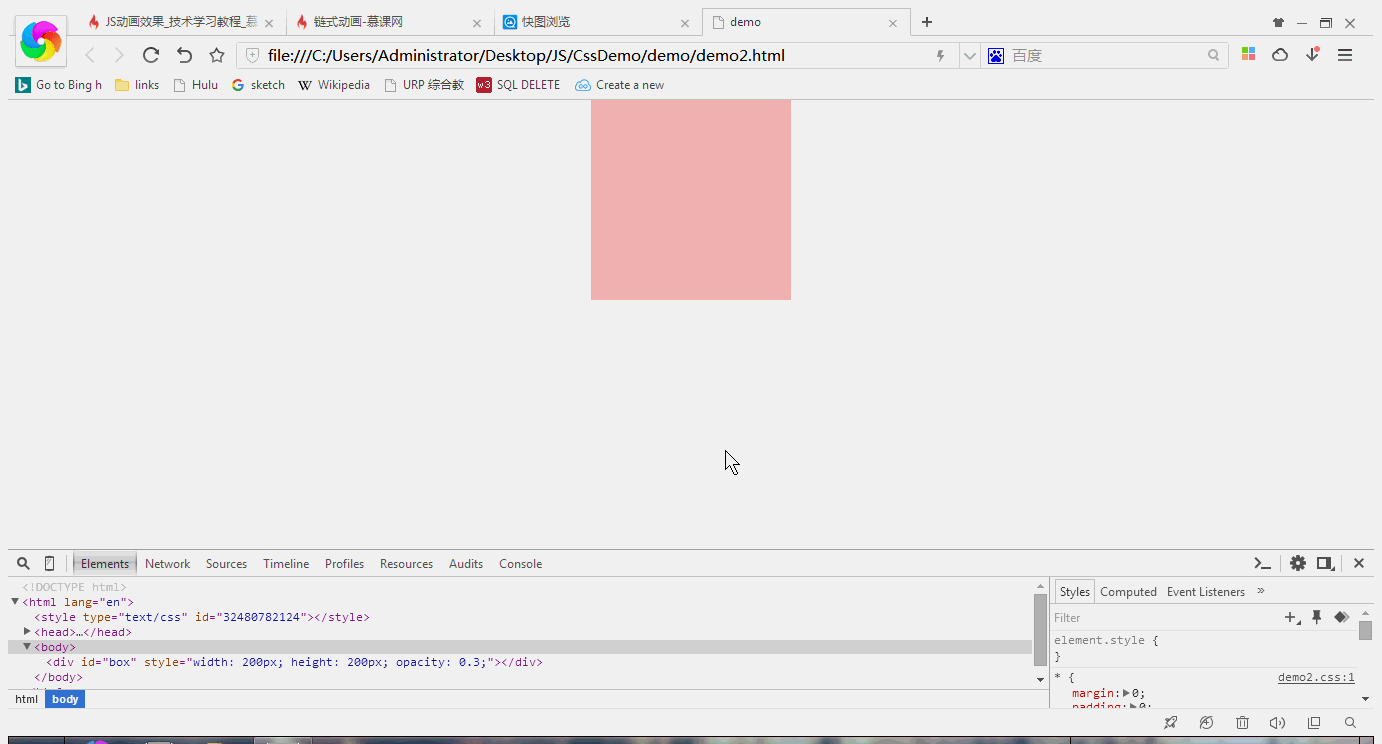This screenshot has width=1382, height=744.
Task: Toggle DevTools device mode phone icon
Action: tap(49, 563)
